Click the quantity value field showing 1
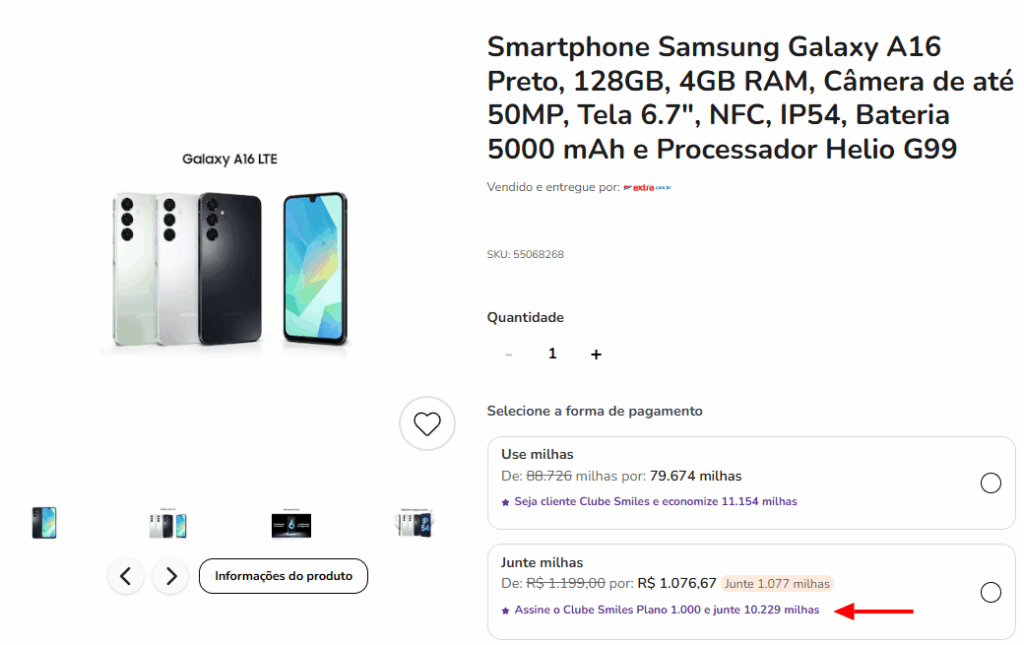This screenshot has width=1024, height=645. pos(552,354)
